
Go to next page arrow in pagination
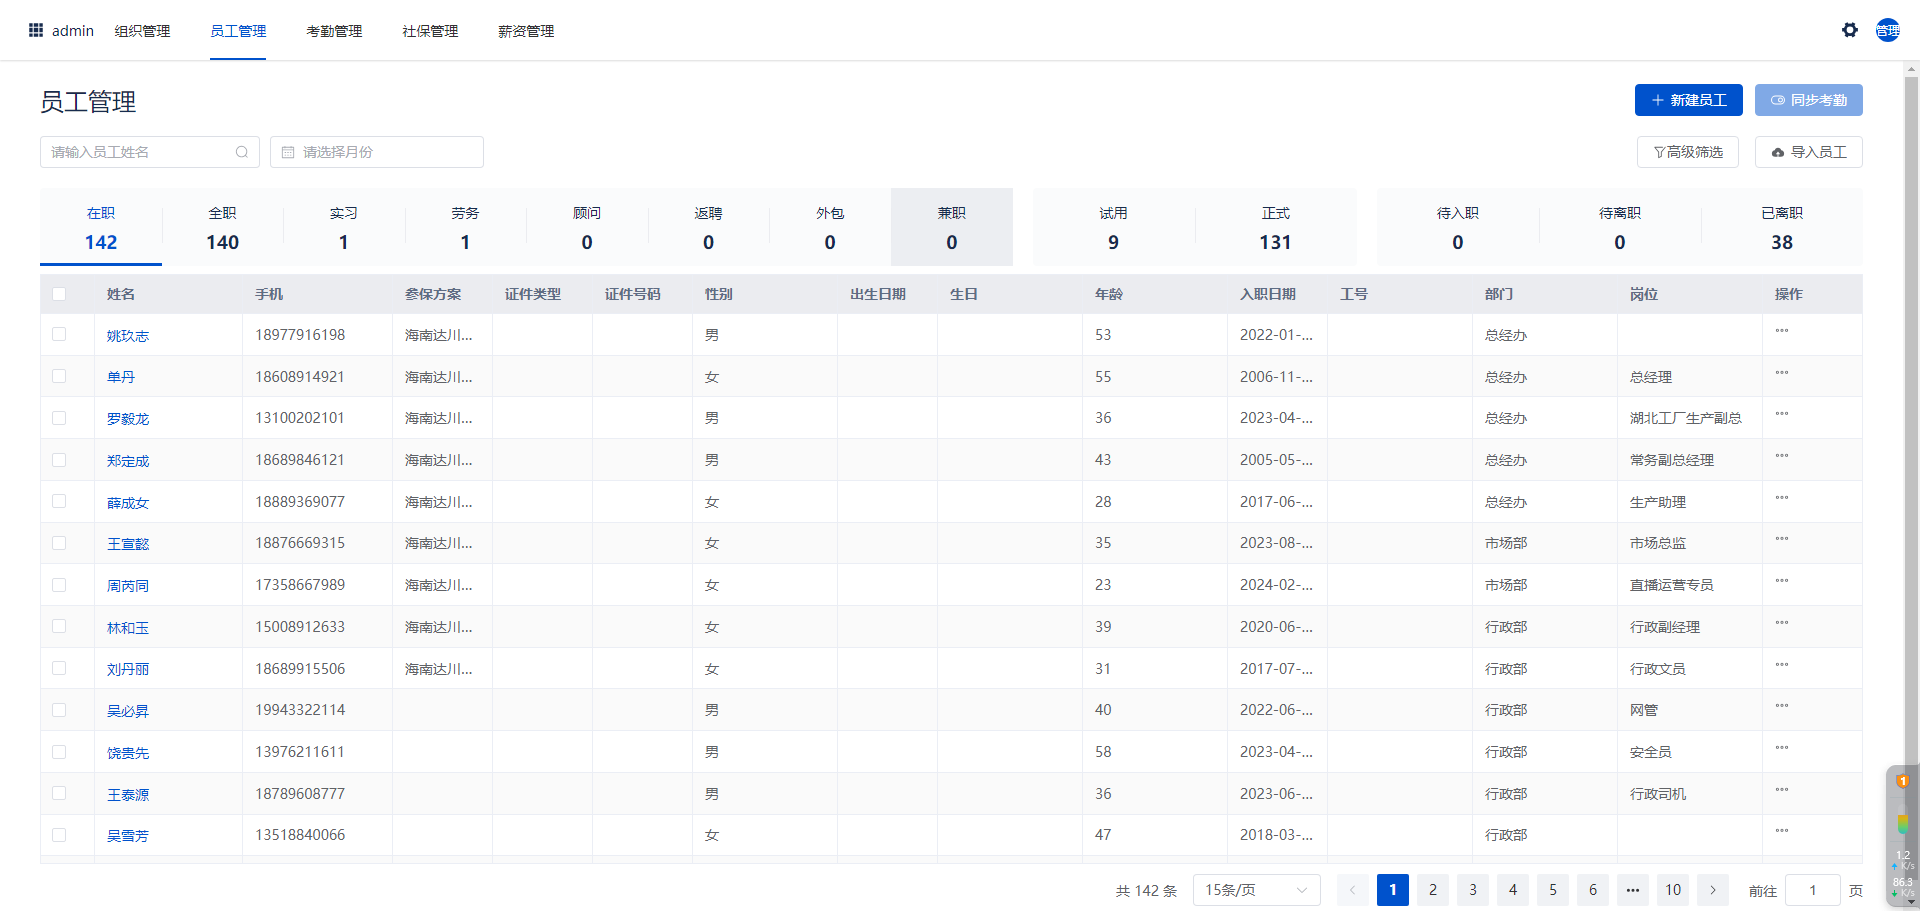coord(1712,890)
